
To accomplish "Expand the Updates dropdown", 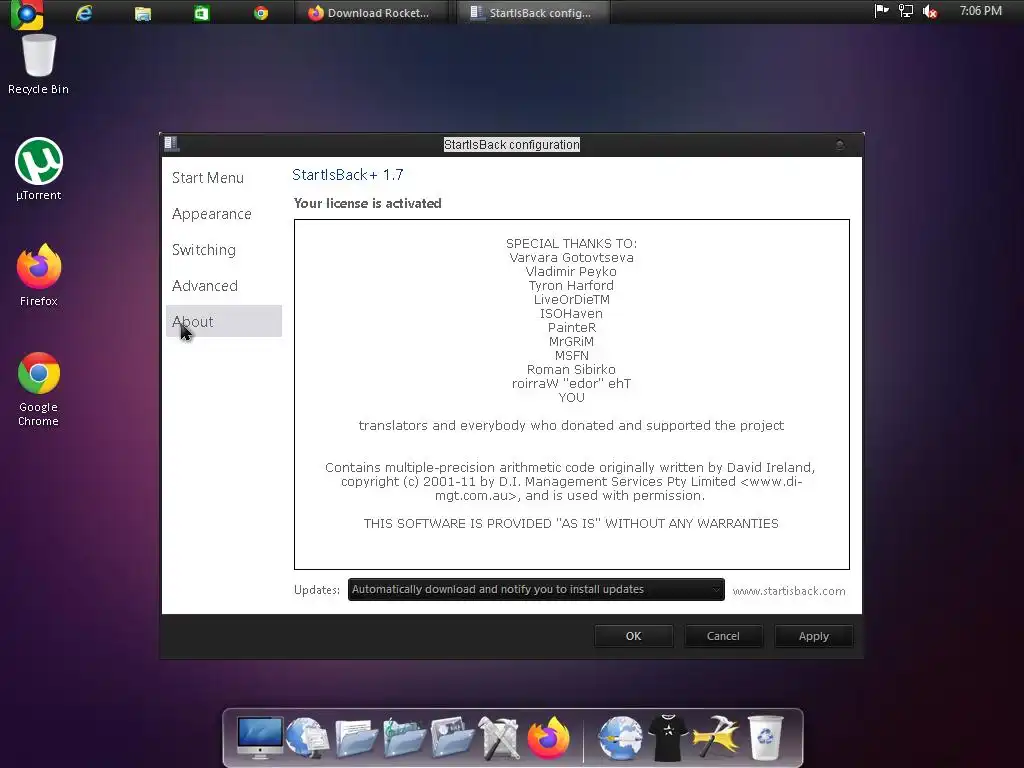I will point(536,589).
